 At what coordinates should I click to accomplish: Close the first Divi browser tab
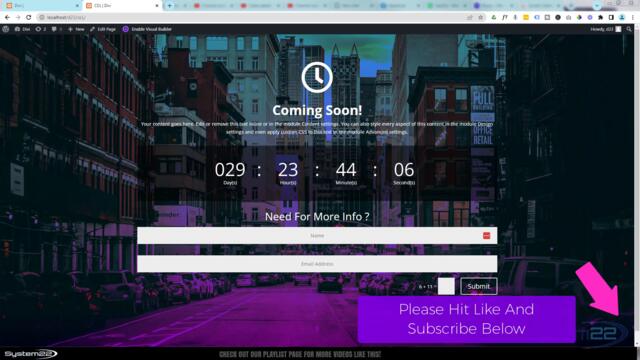pyautogui.click(x=78, y=6)
